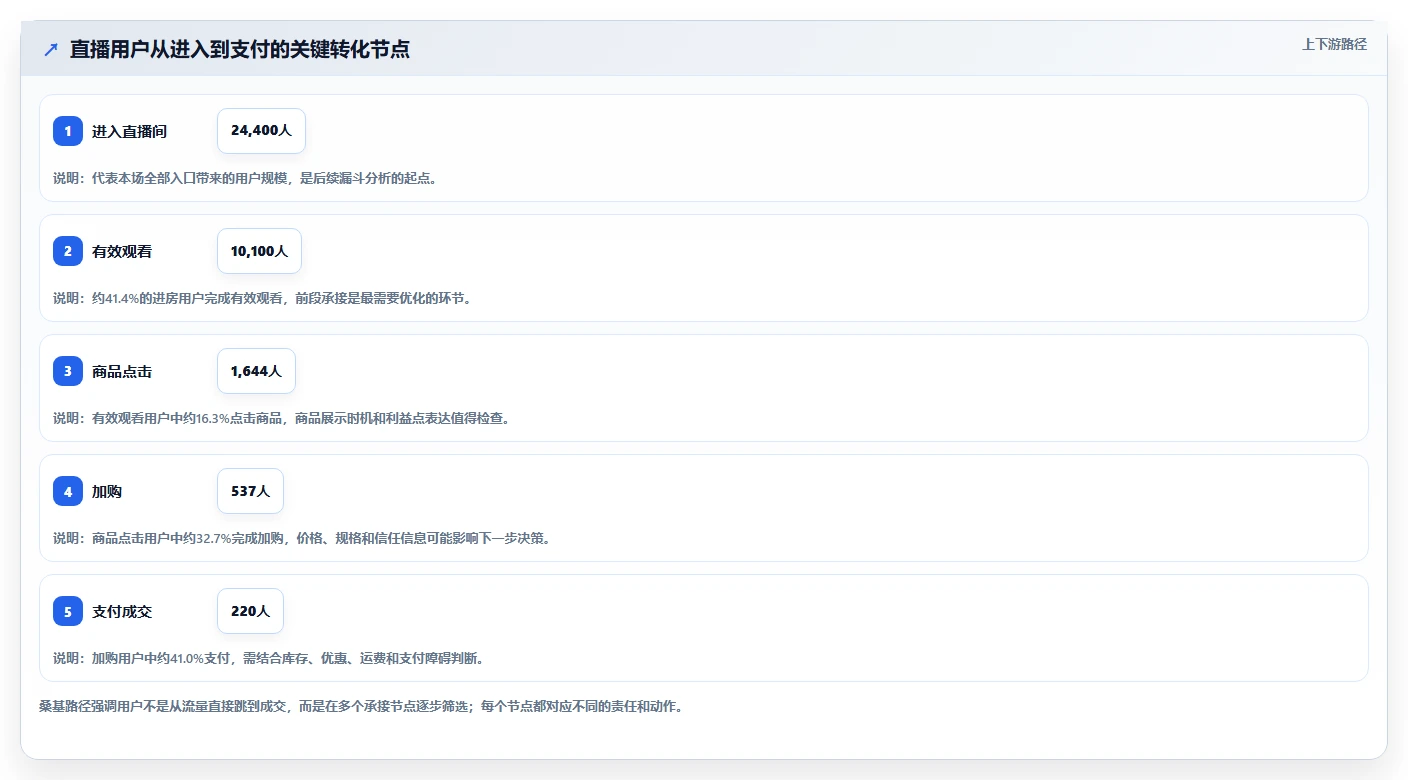Click step number badge 3
The height and width of the screenshot is (780, 1408).
point(68,371)
